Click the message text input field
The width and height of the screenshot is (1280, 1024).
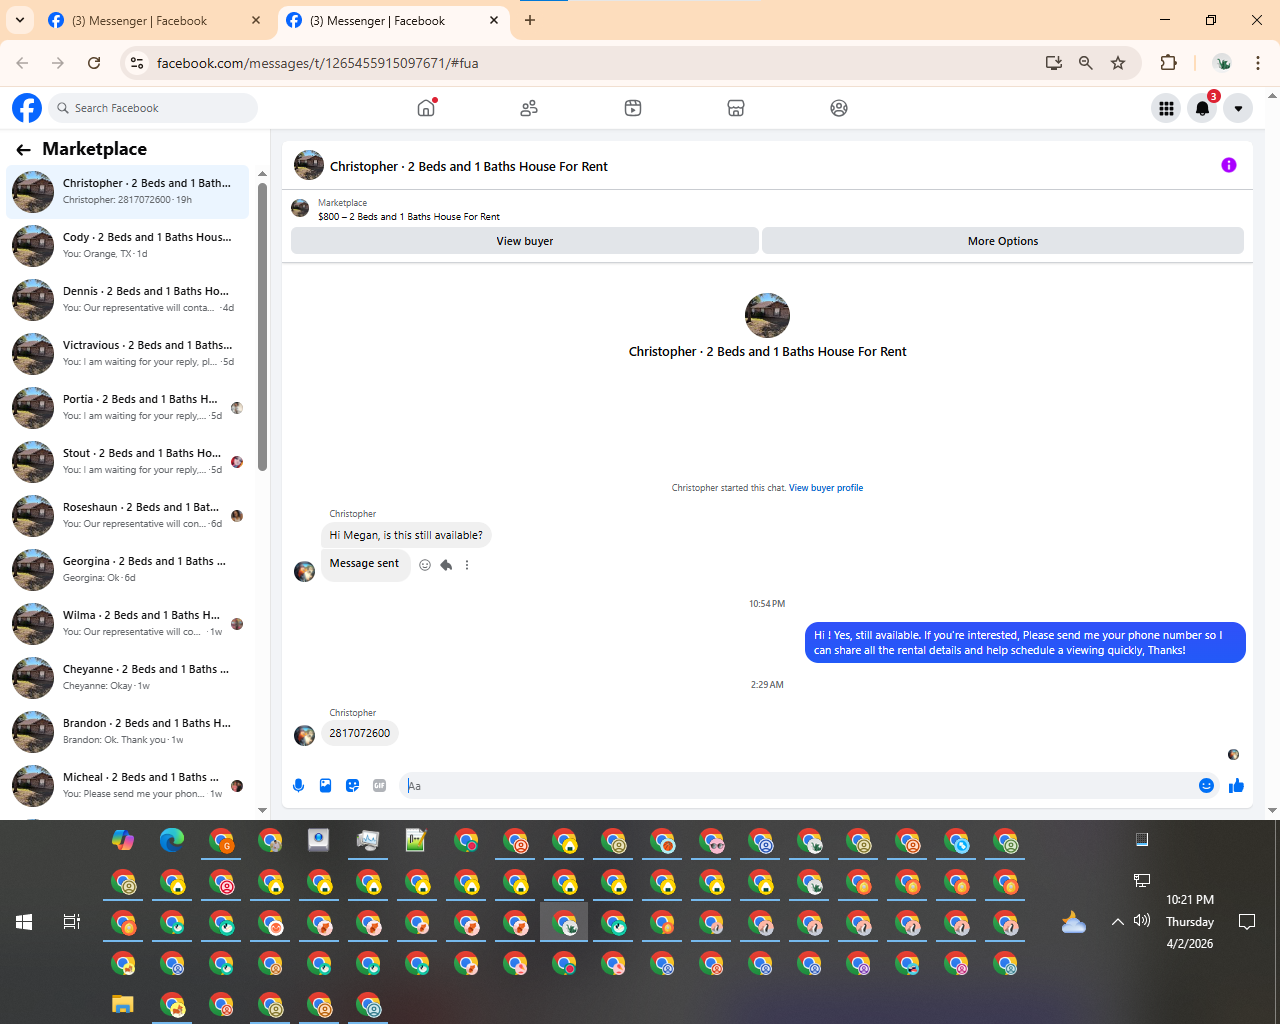coord(798,786)
